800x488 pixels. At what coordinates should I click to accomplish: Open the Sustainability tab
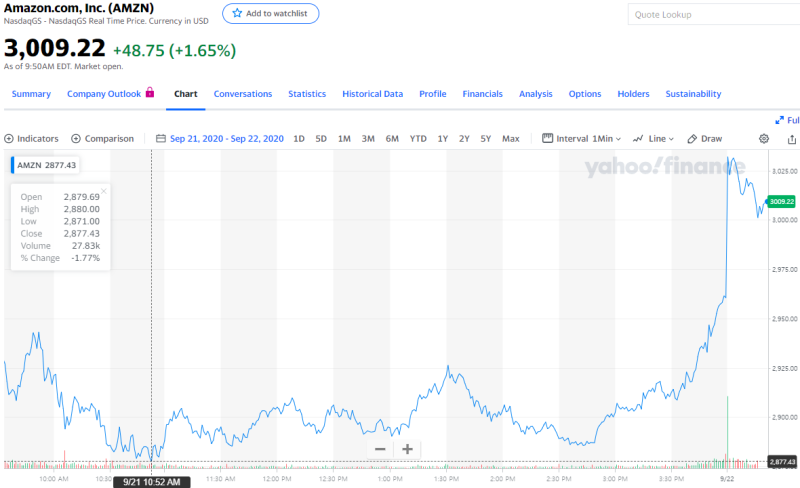(693, 94)
